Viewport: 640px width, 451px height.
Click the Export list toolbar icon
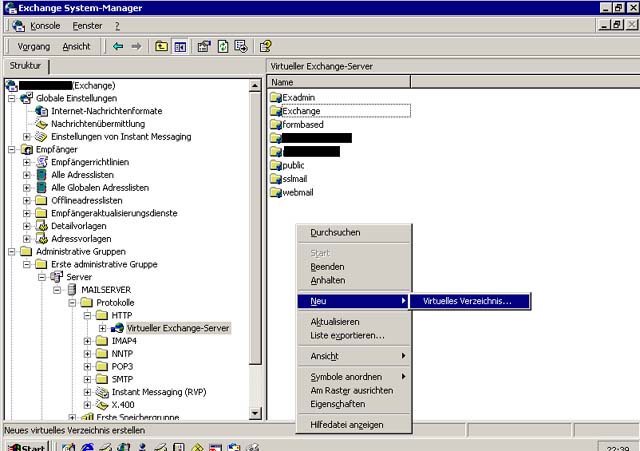point(241,47)
